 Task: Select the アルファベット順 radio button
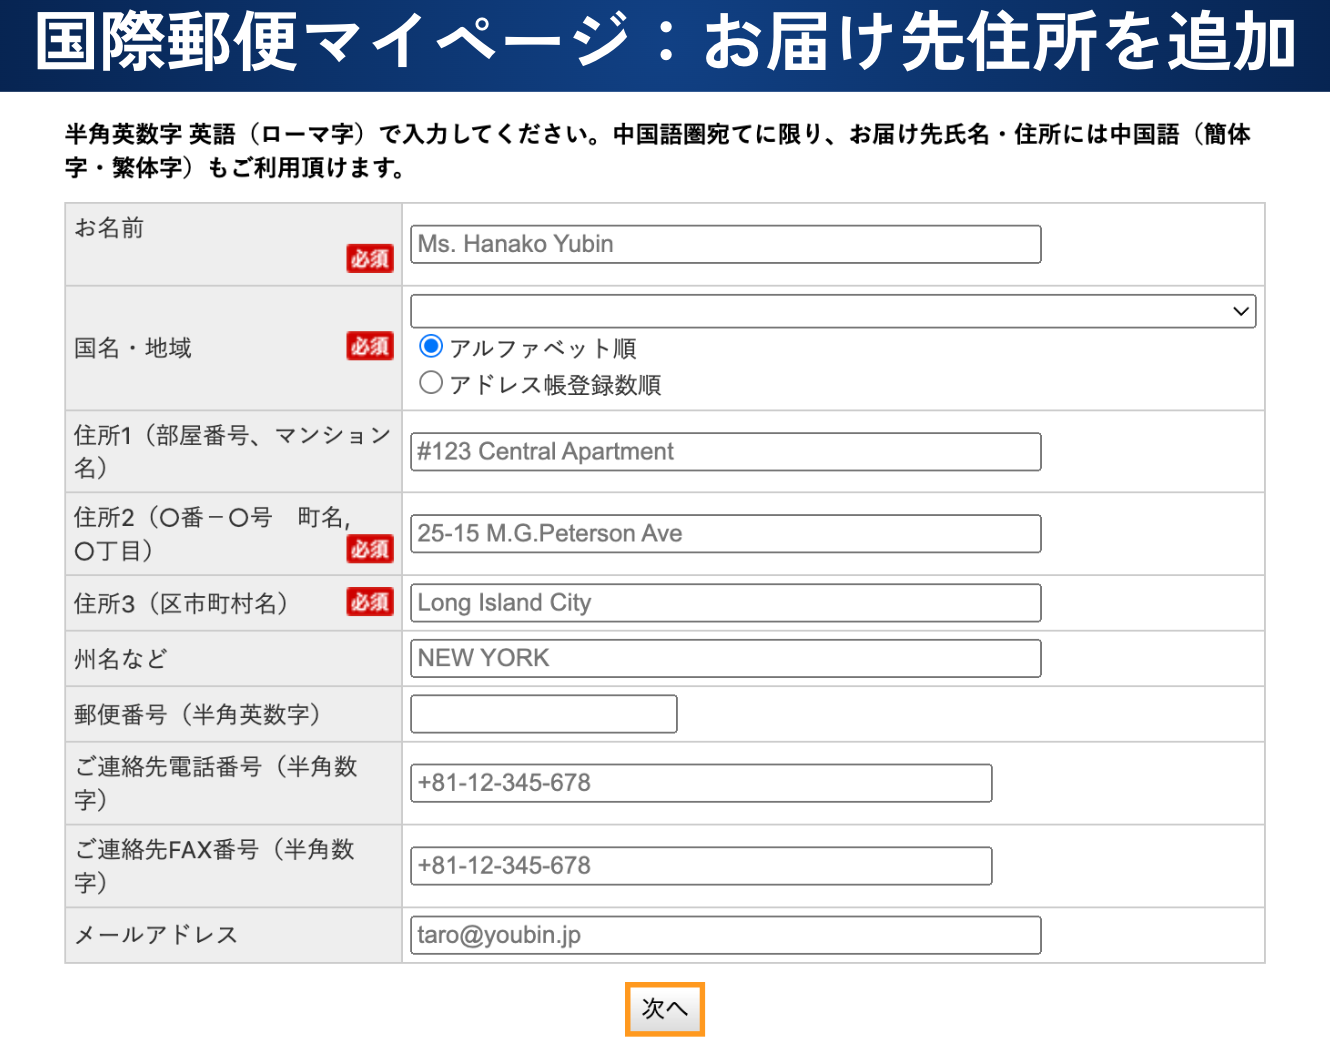(x=431, y=347)
